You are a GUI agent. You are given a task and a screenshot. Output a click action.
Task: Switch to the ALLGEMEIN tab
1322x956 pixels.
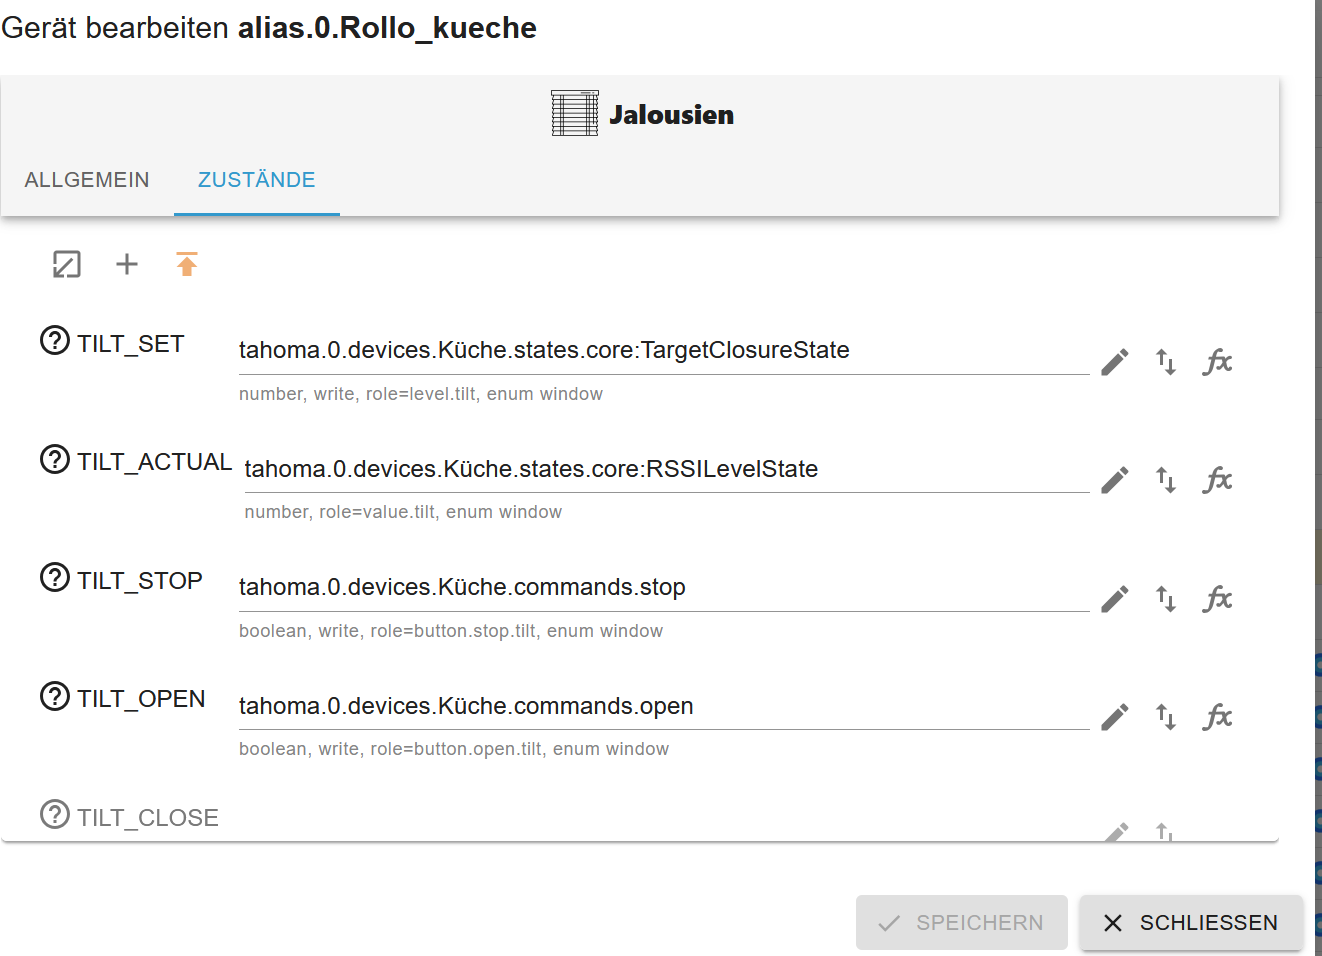click(x=87, y=180)
